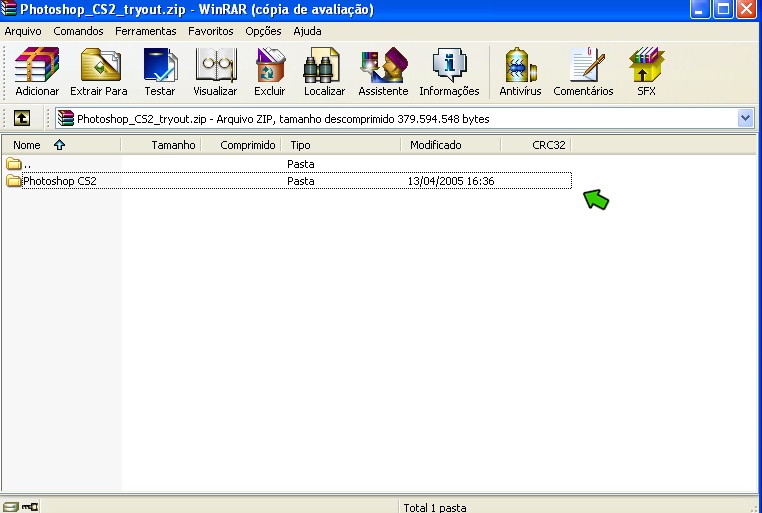Open the Opções menu
Image resolution: width=762 pixels, height=513 pixels.
click(x=263, y=31)
